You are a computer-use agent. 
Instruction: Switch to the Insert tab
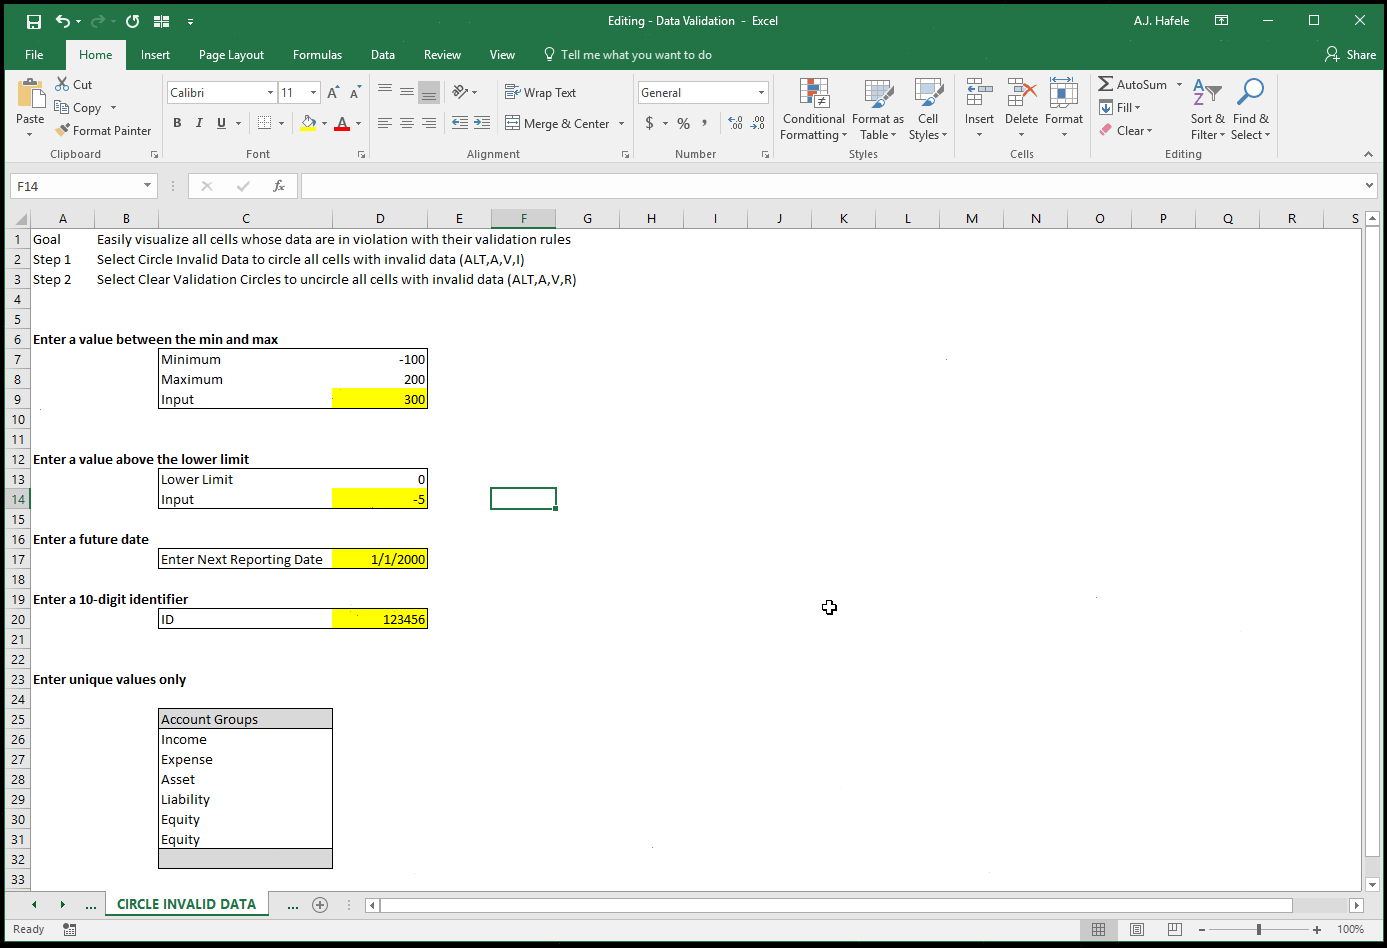coord(155,55)
